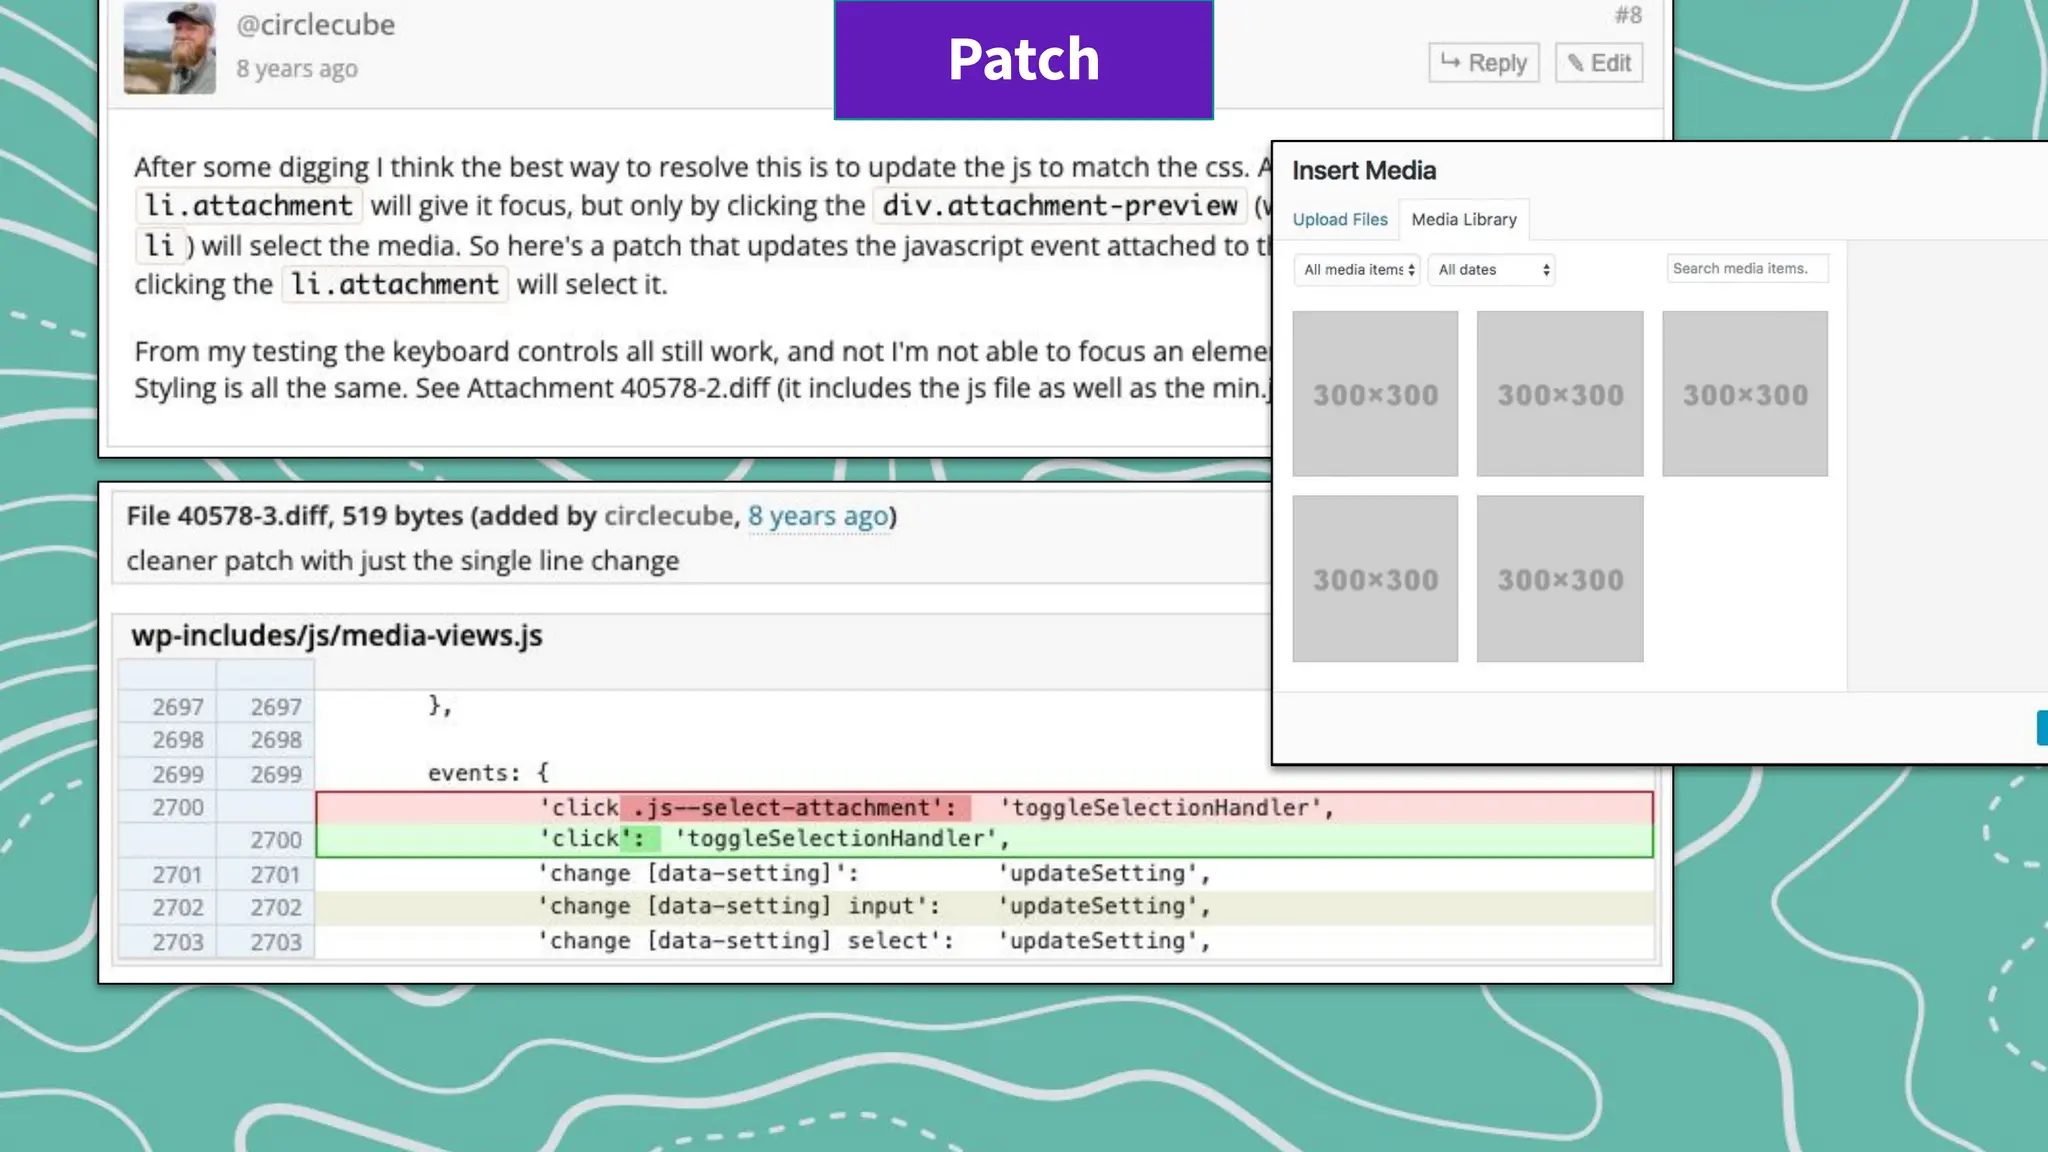The width and height of the screenshot is (2048, 1152).
Task: Click the Edit button on the comment
Action: click(x=1598, y=63)
